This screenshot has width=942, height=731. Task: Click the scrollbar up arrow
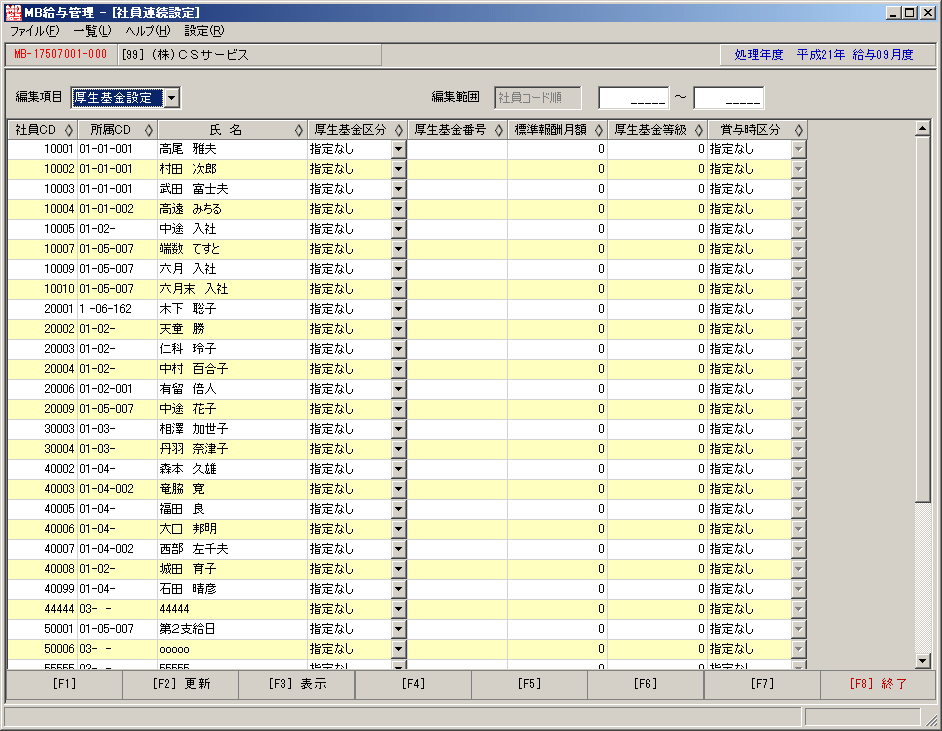click(x=923, y=128)
